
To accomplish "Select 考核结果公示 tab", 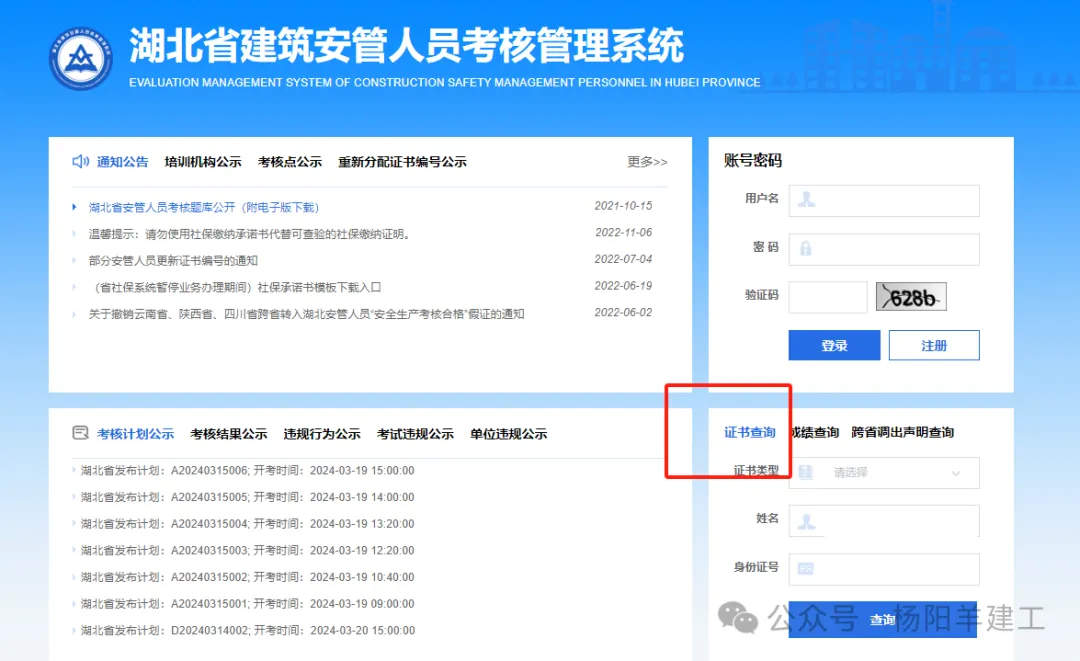I will tap(229, 434).
